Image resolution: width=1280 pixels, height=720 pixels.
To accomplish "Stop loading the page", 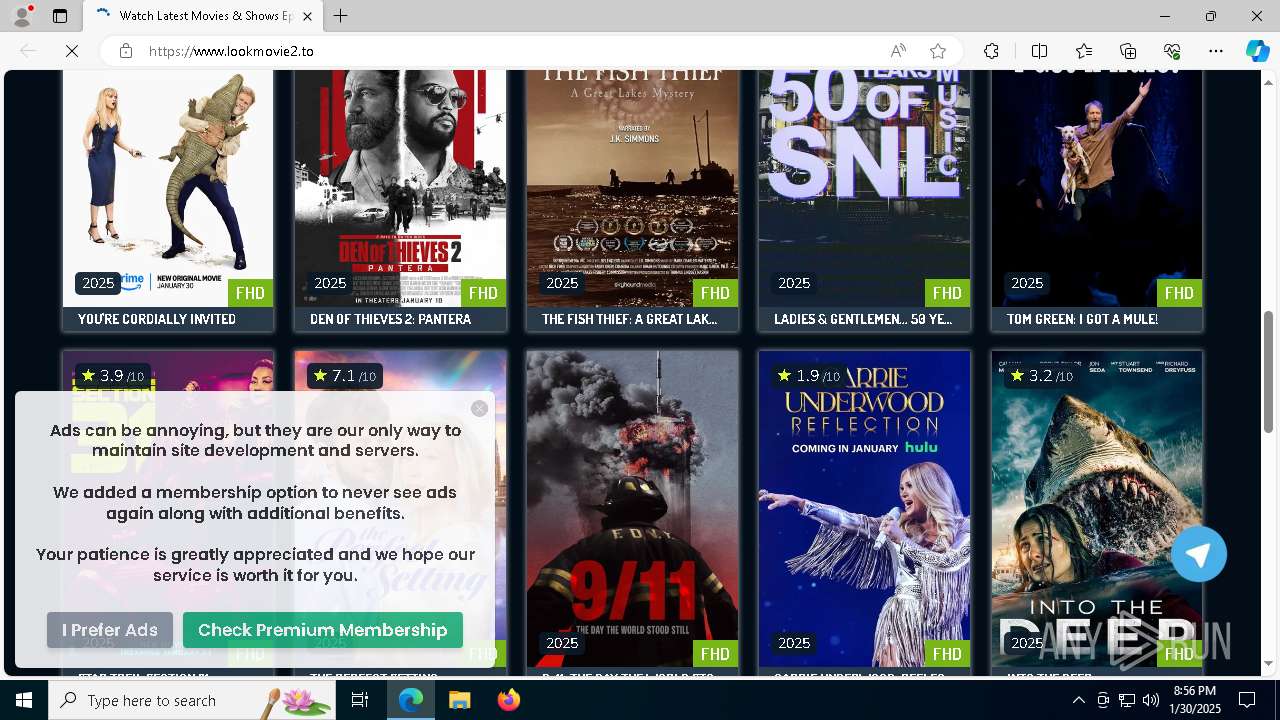I will click(72, 51).
